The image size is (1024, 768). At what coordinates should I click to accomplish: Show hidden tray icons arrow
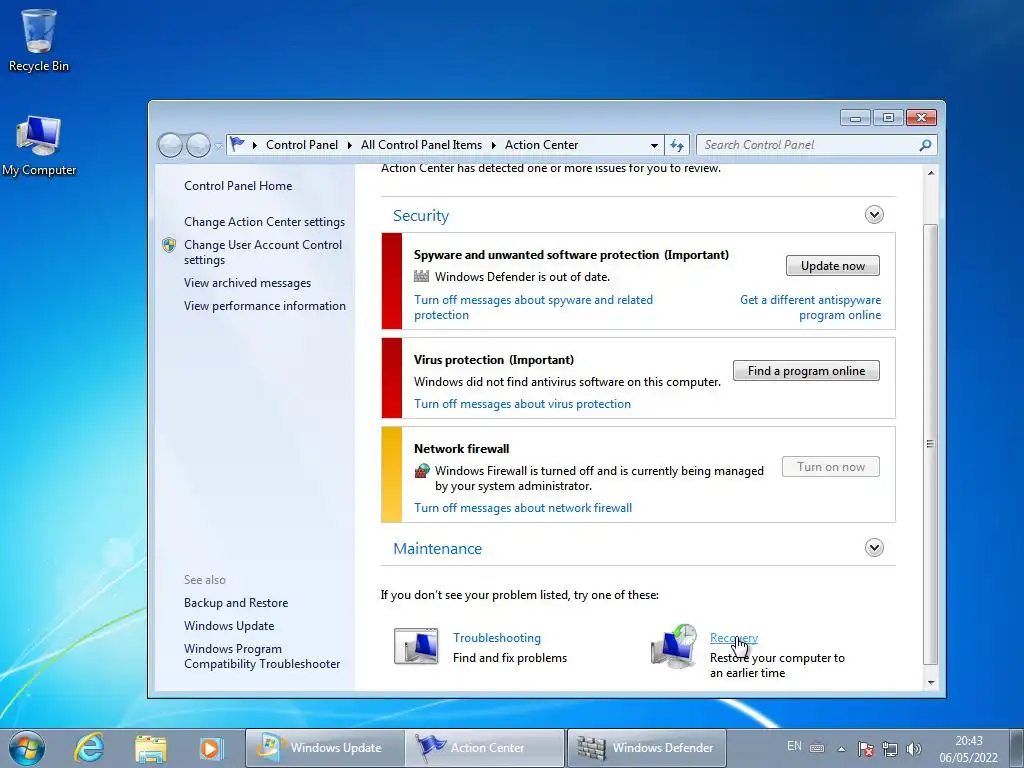coord(841,749)
